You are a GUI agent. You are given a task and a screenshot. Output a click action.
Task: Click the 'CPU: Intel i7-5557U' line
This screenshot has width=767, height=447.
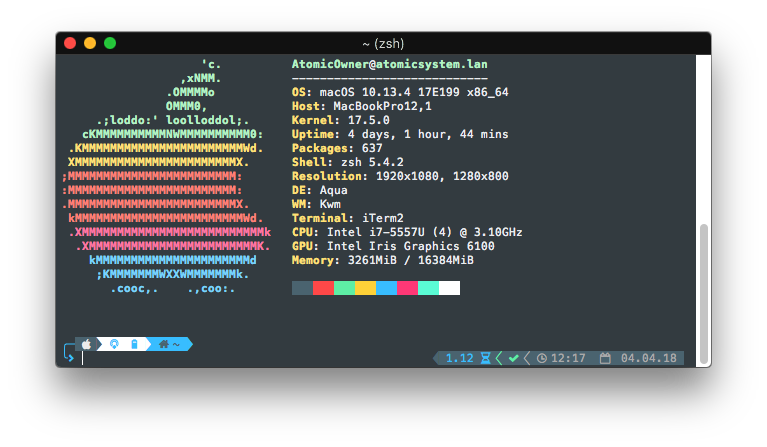tap(407, 232)
